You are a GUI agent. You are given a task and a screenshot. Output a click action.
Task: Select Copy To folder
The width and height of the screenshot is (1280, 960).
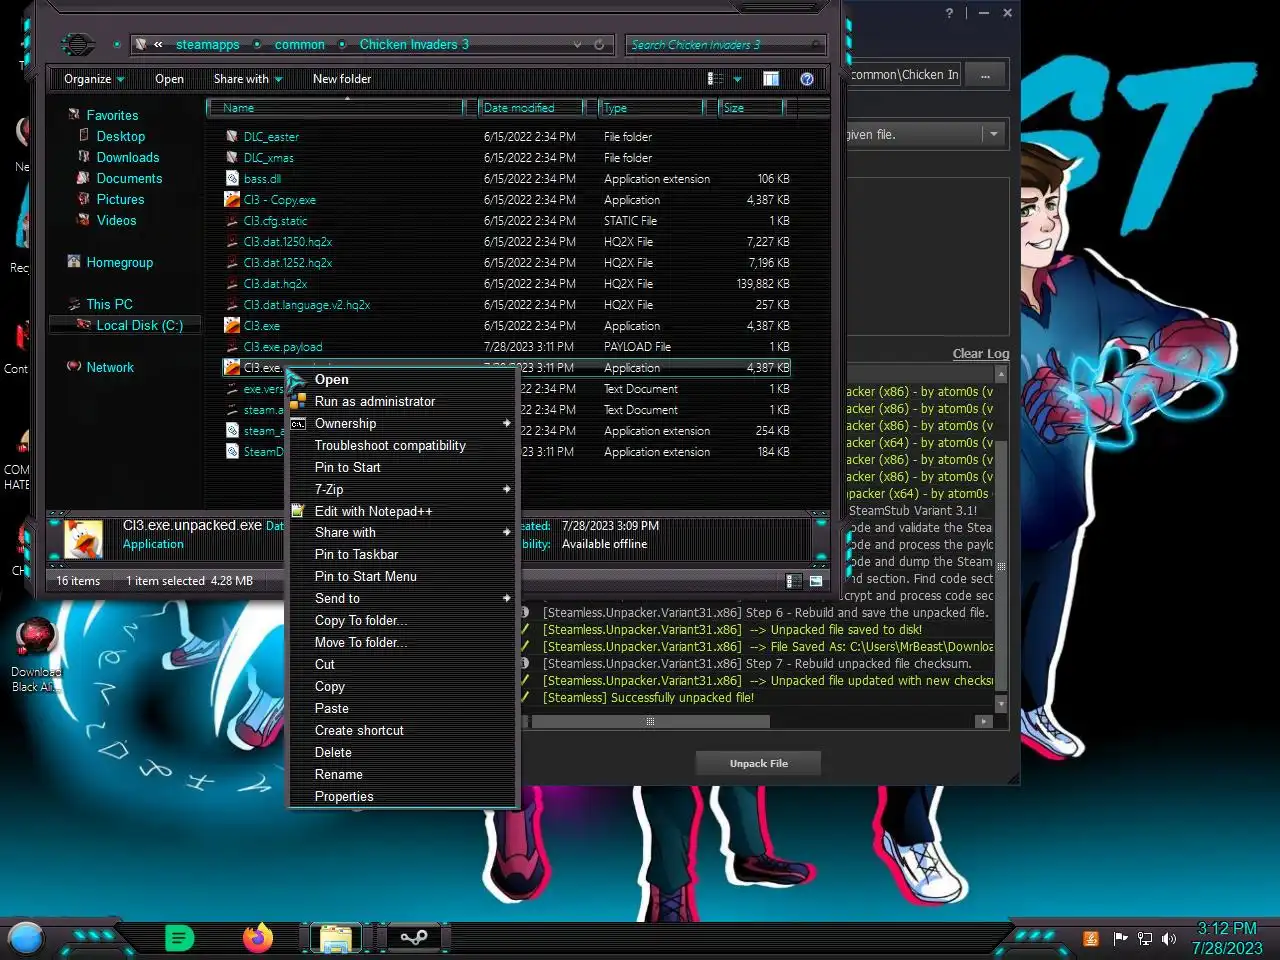(x=402, y=621)
